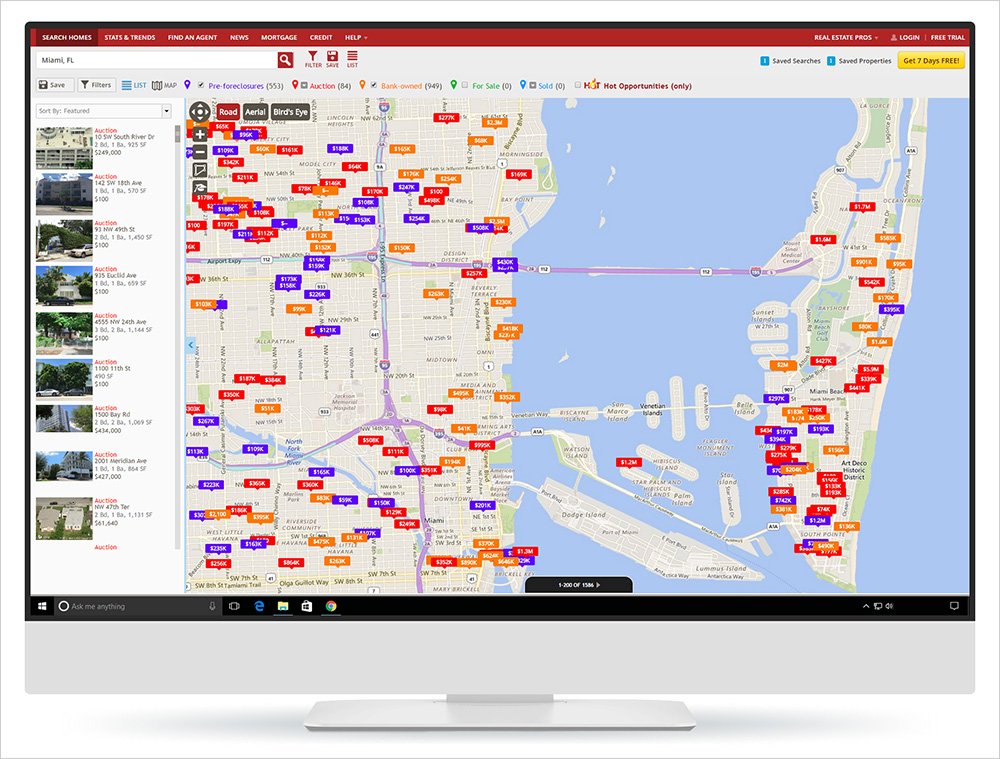The image size is (1000, 759).
Task: Switch map to Aerial view
Action: [255, 112]
